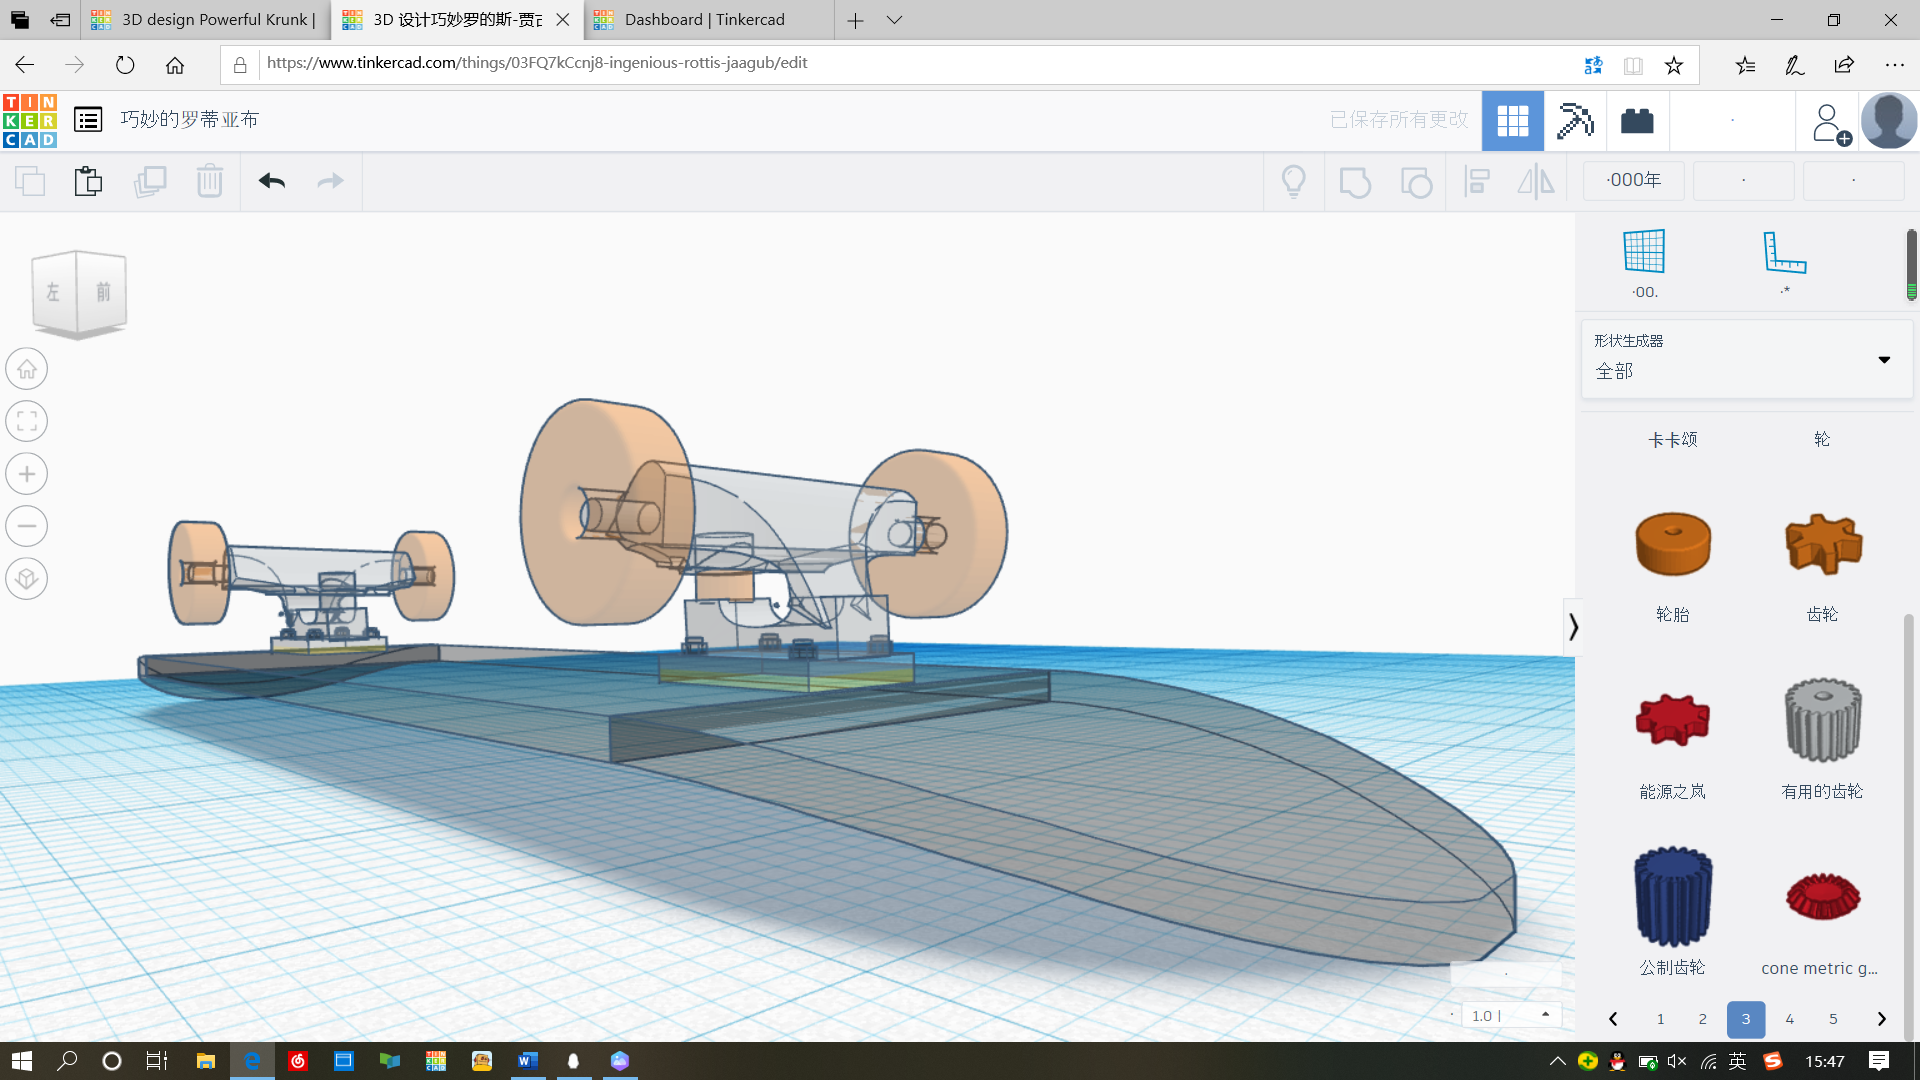Open the user profile avatar

(x=1889, y=121)
